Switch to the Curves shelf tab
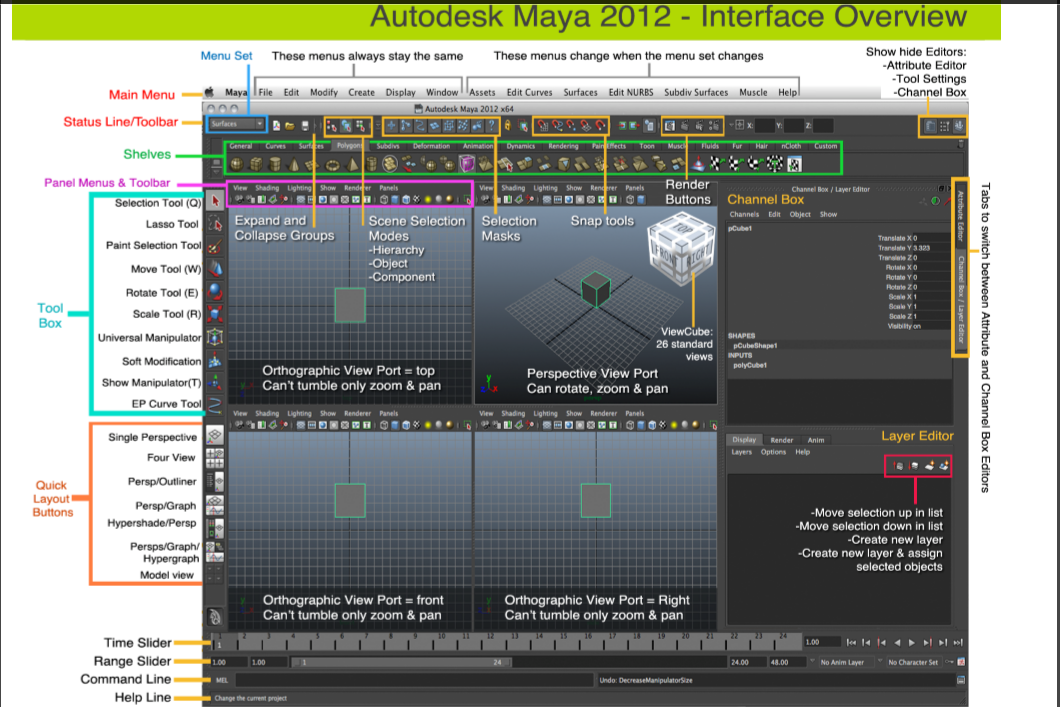The width and height of the screenshot is (1060, 707). pyautogui.click(x=275, y=146)
